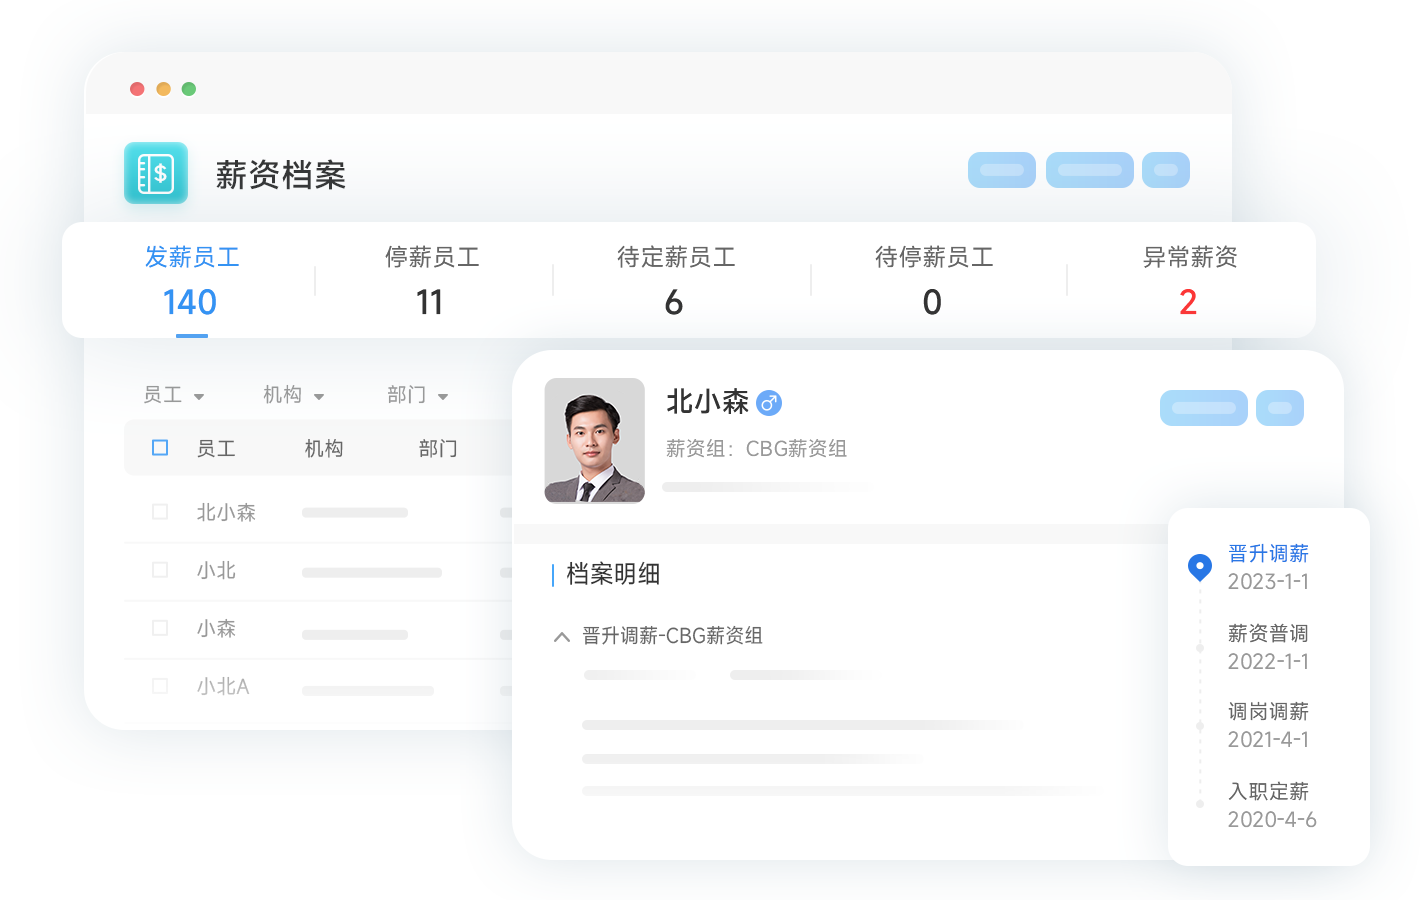Jump to 薪资普调 2022-1-1 timeline entry
Screen dimensions: 1420x900
click(x=1268, y=647)
